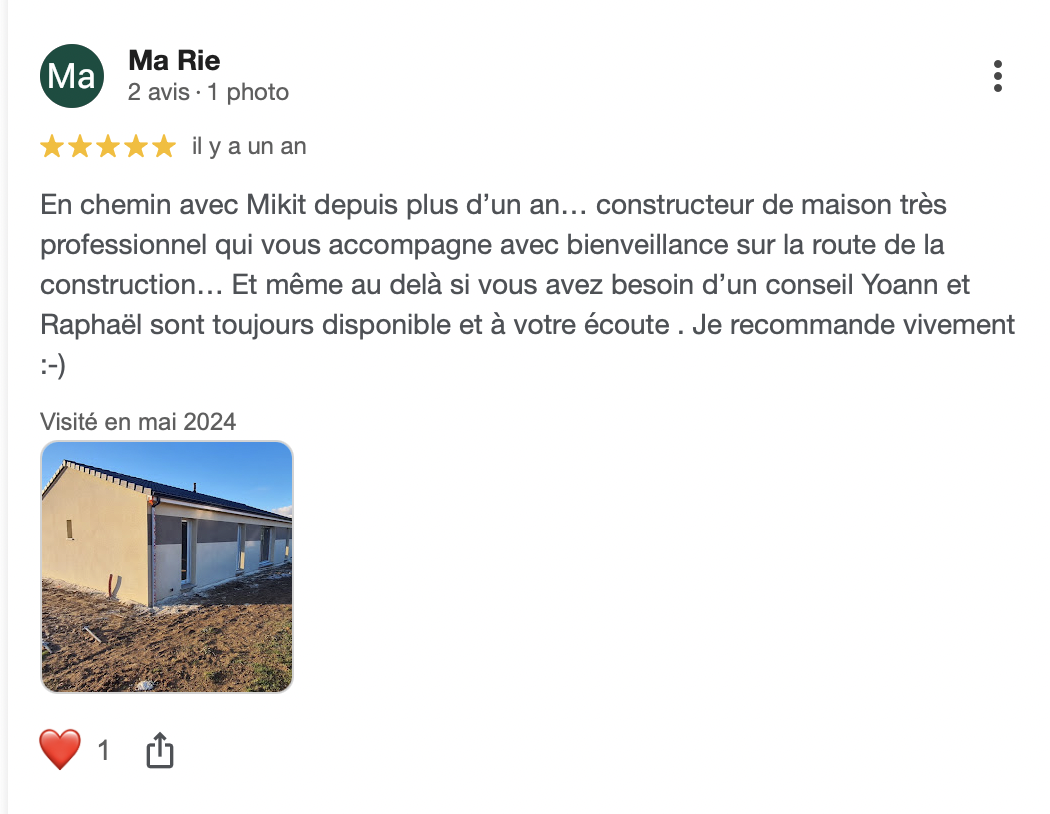Open the attached house photo thumbnail

pos(166,566)
